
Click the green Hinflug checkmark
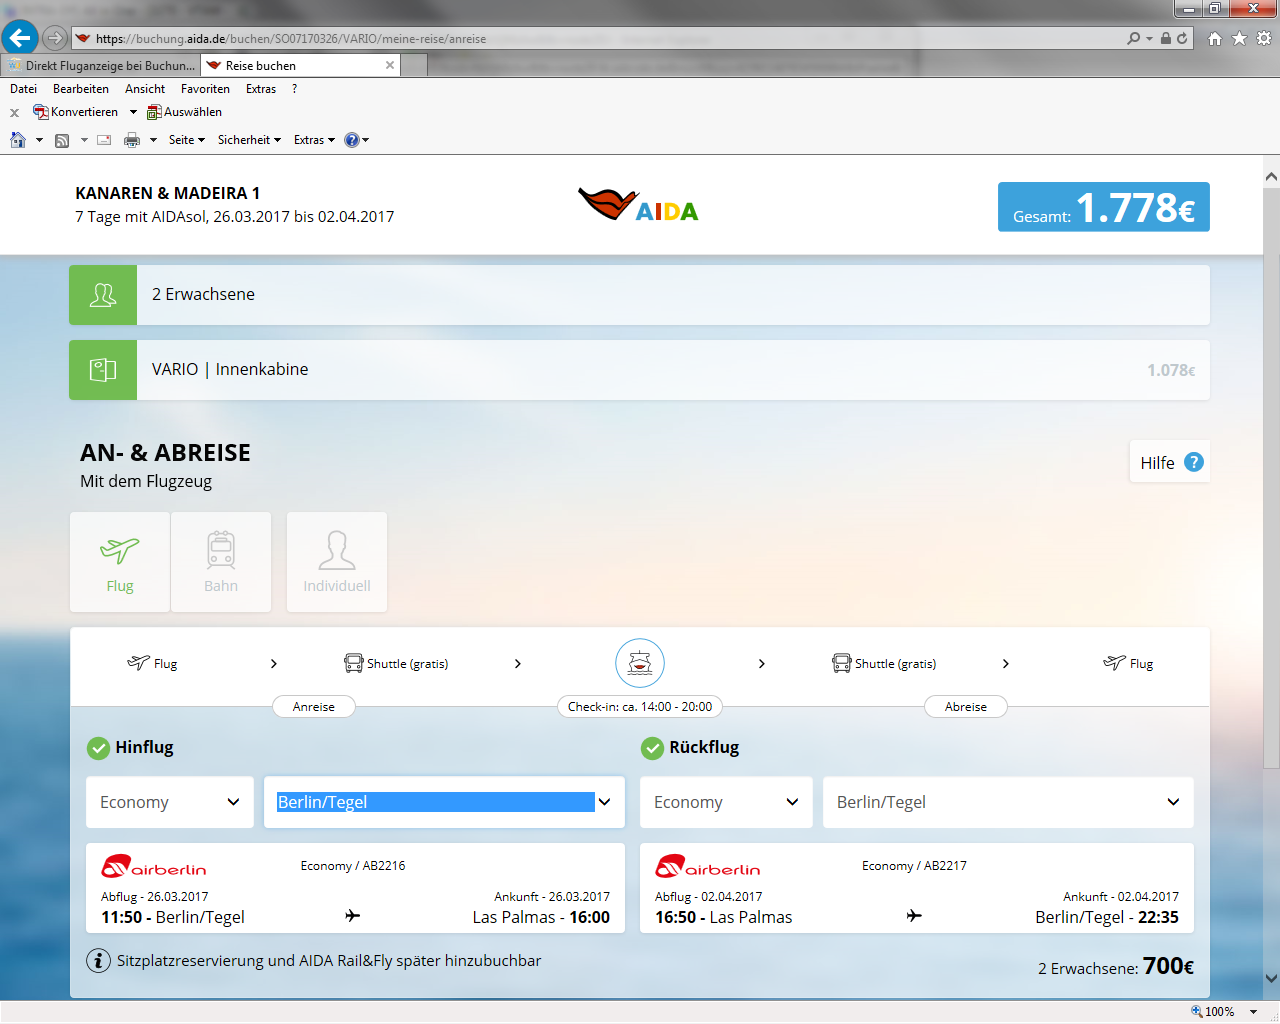(x=98, y=748)
